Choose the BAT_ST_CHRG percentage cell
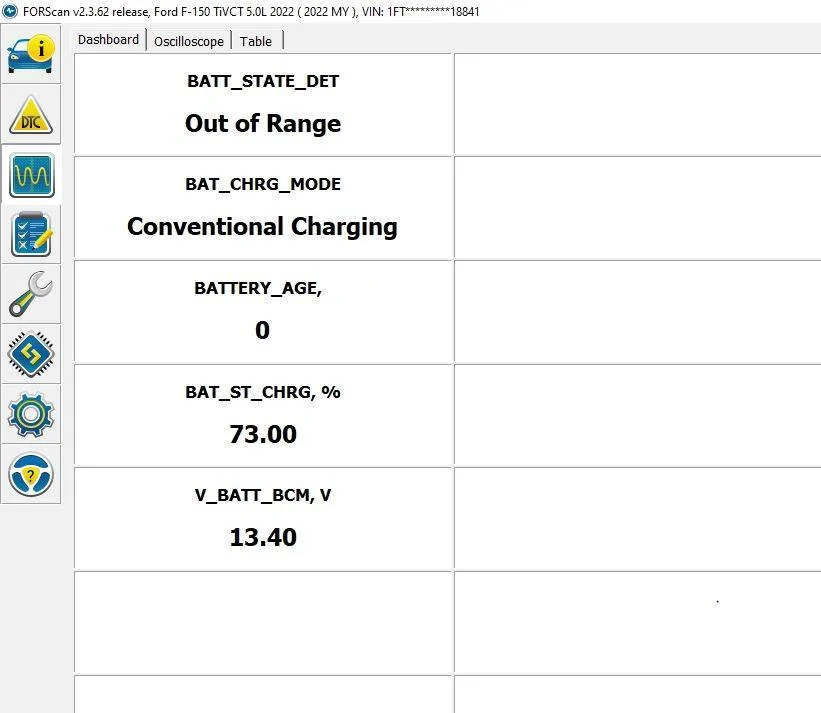The image size is (821, 713). point(263,415)
